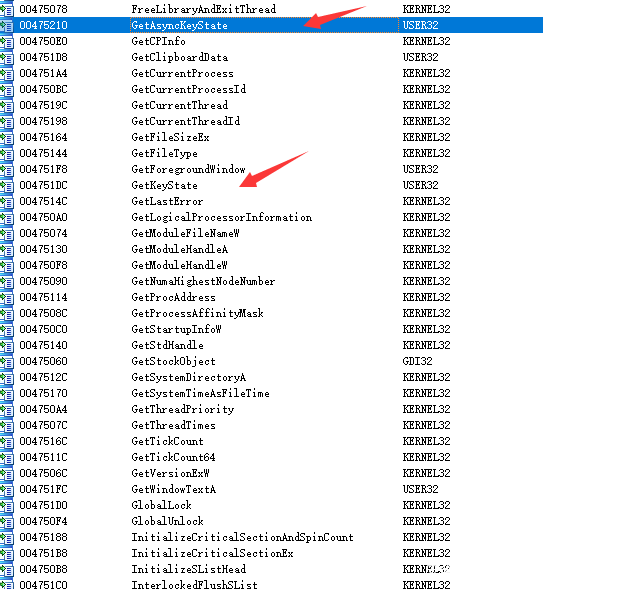Click the import icon beside GetCPInfo
Screen dimensions: 642x589
[7, 42]
